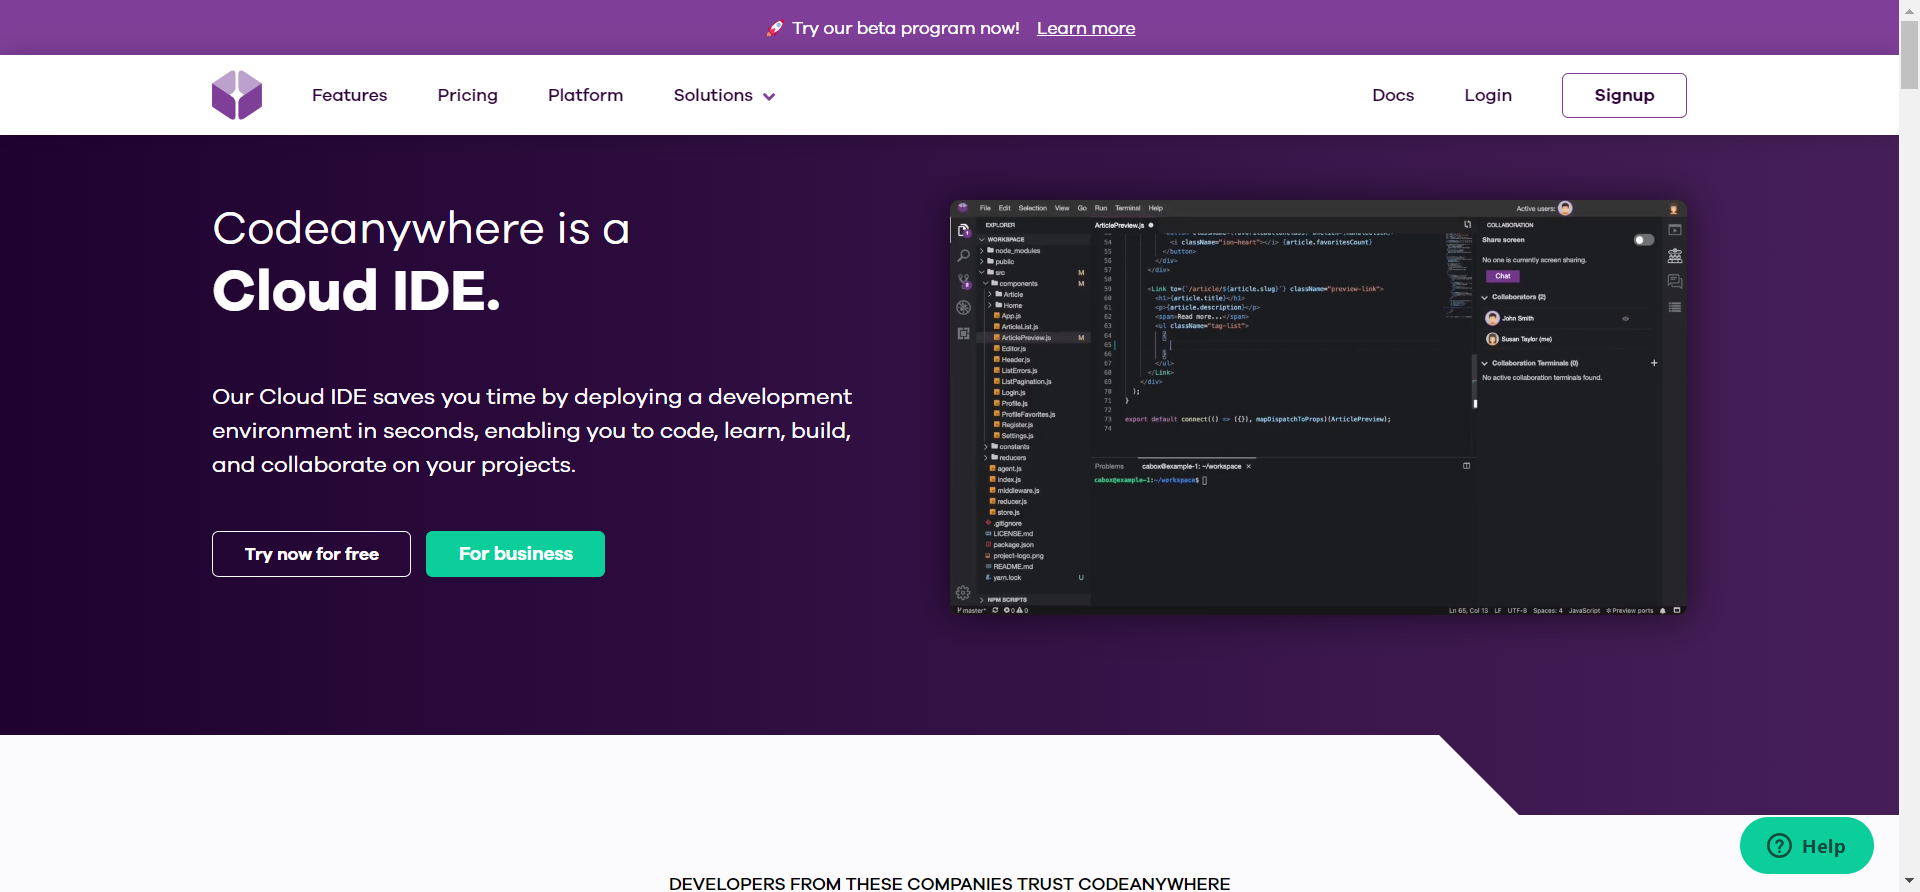This screenshot has width=1920, height=892.
Task: Go to the Platform page
Action: tap(585, 95)
